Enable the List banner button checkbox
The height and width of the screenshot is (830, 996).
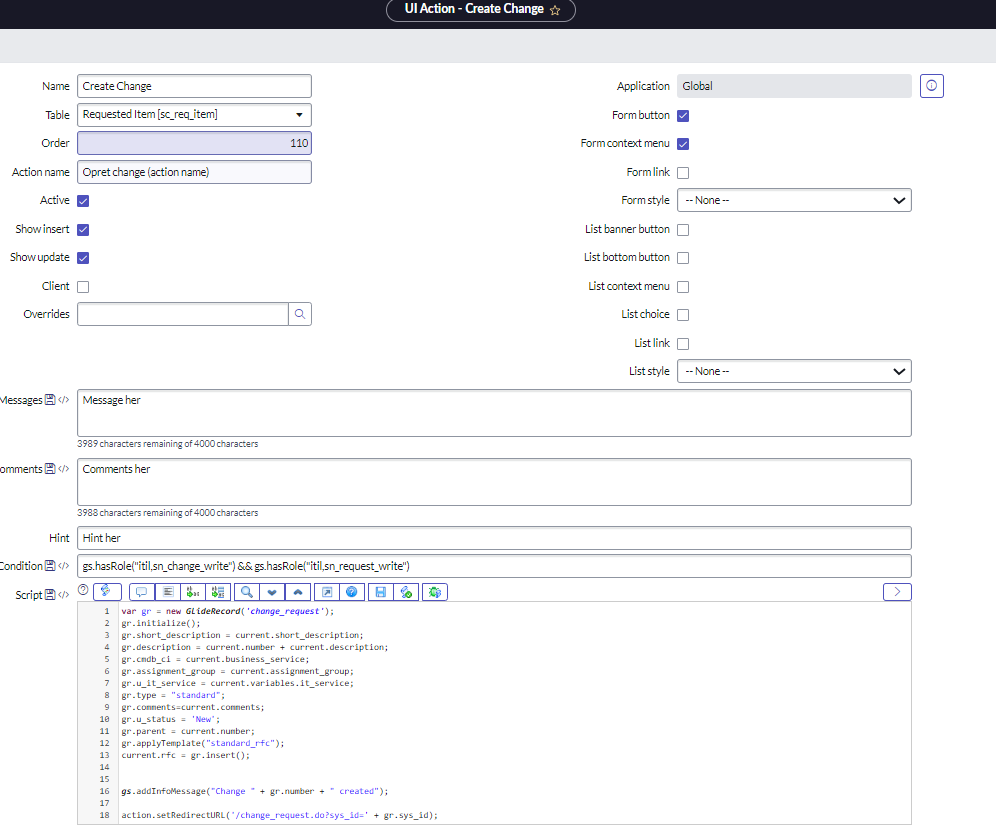click(682, 229)
